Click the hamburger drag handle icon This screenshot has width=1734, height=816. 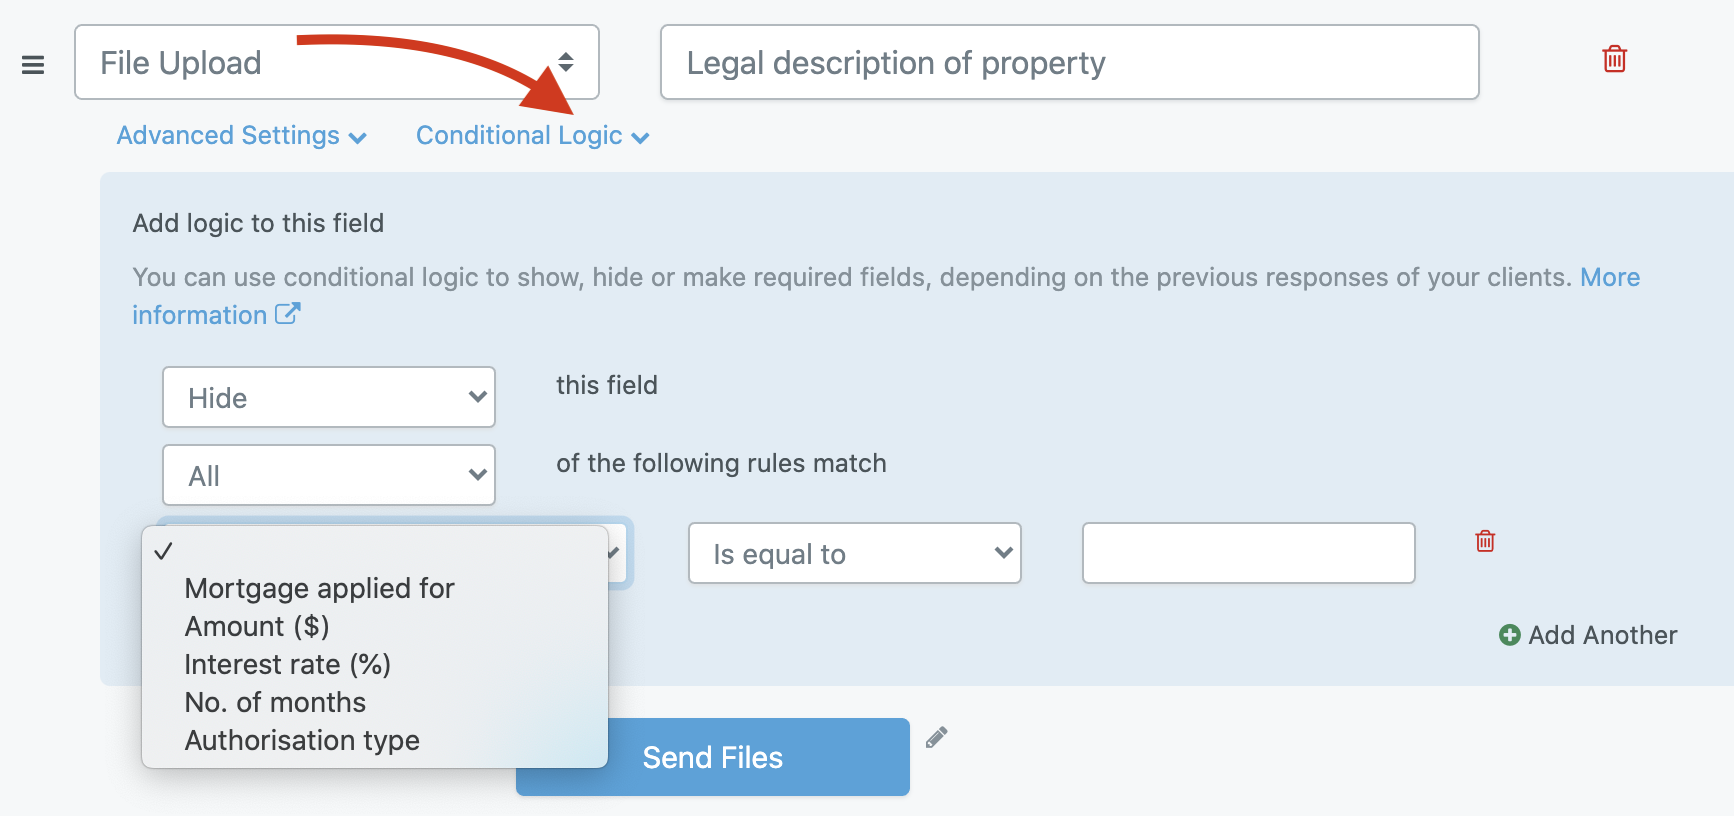coord(33,65)
